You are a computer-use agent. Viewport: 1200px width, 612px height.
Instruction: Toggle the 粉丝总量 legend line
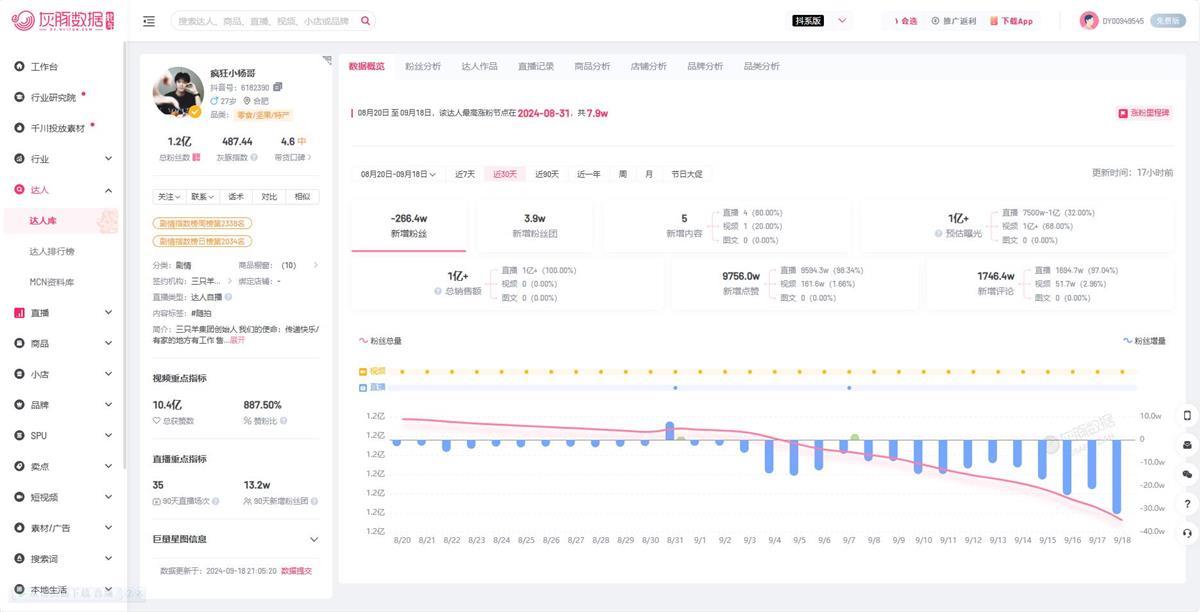[x=380, y=341]
